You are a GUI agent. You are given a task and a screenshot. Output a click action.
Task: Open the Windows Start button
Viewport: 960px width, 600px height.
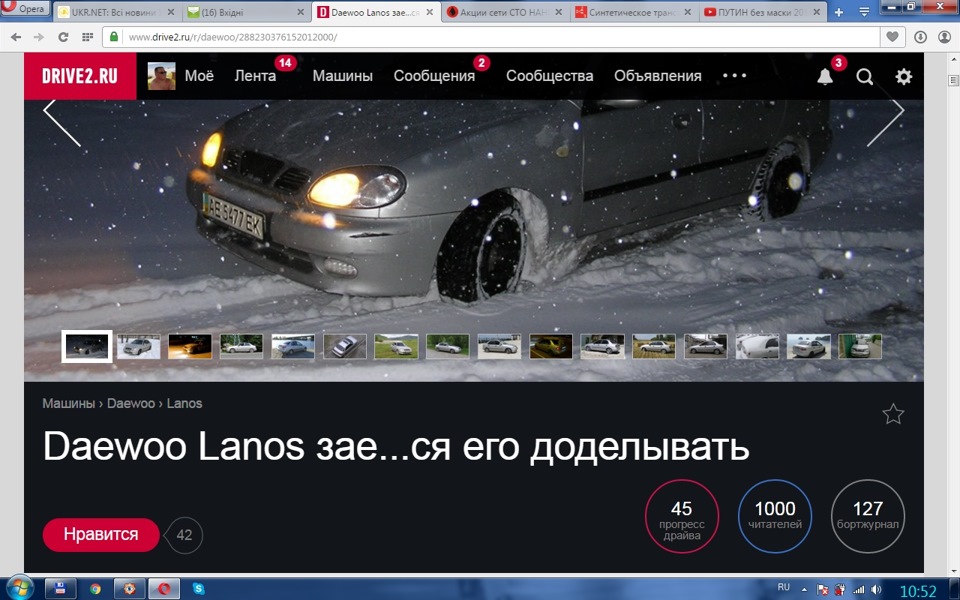(x=20, y=588)
